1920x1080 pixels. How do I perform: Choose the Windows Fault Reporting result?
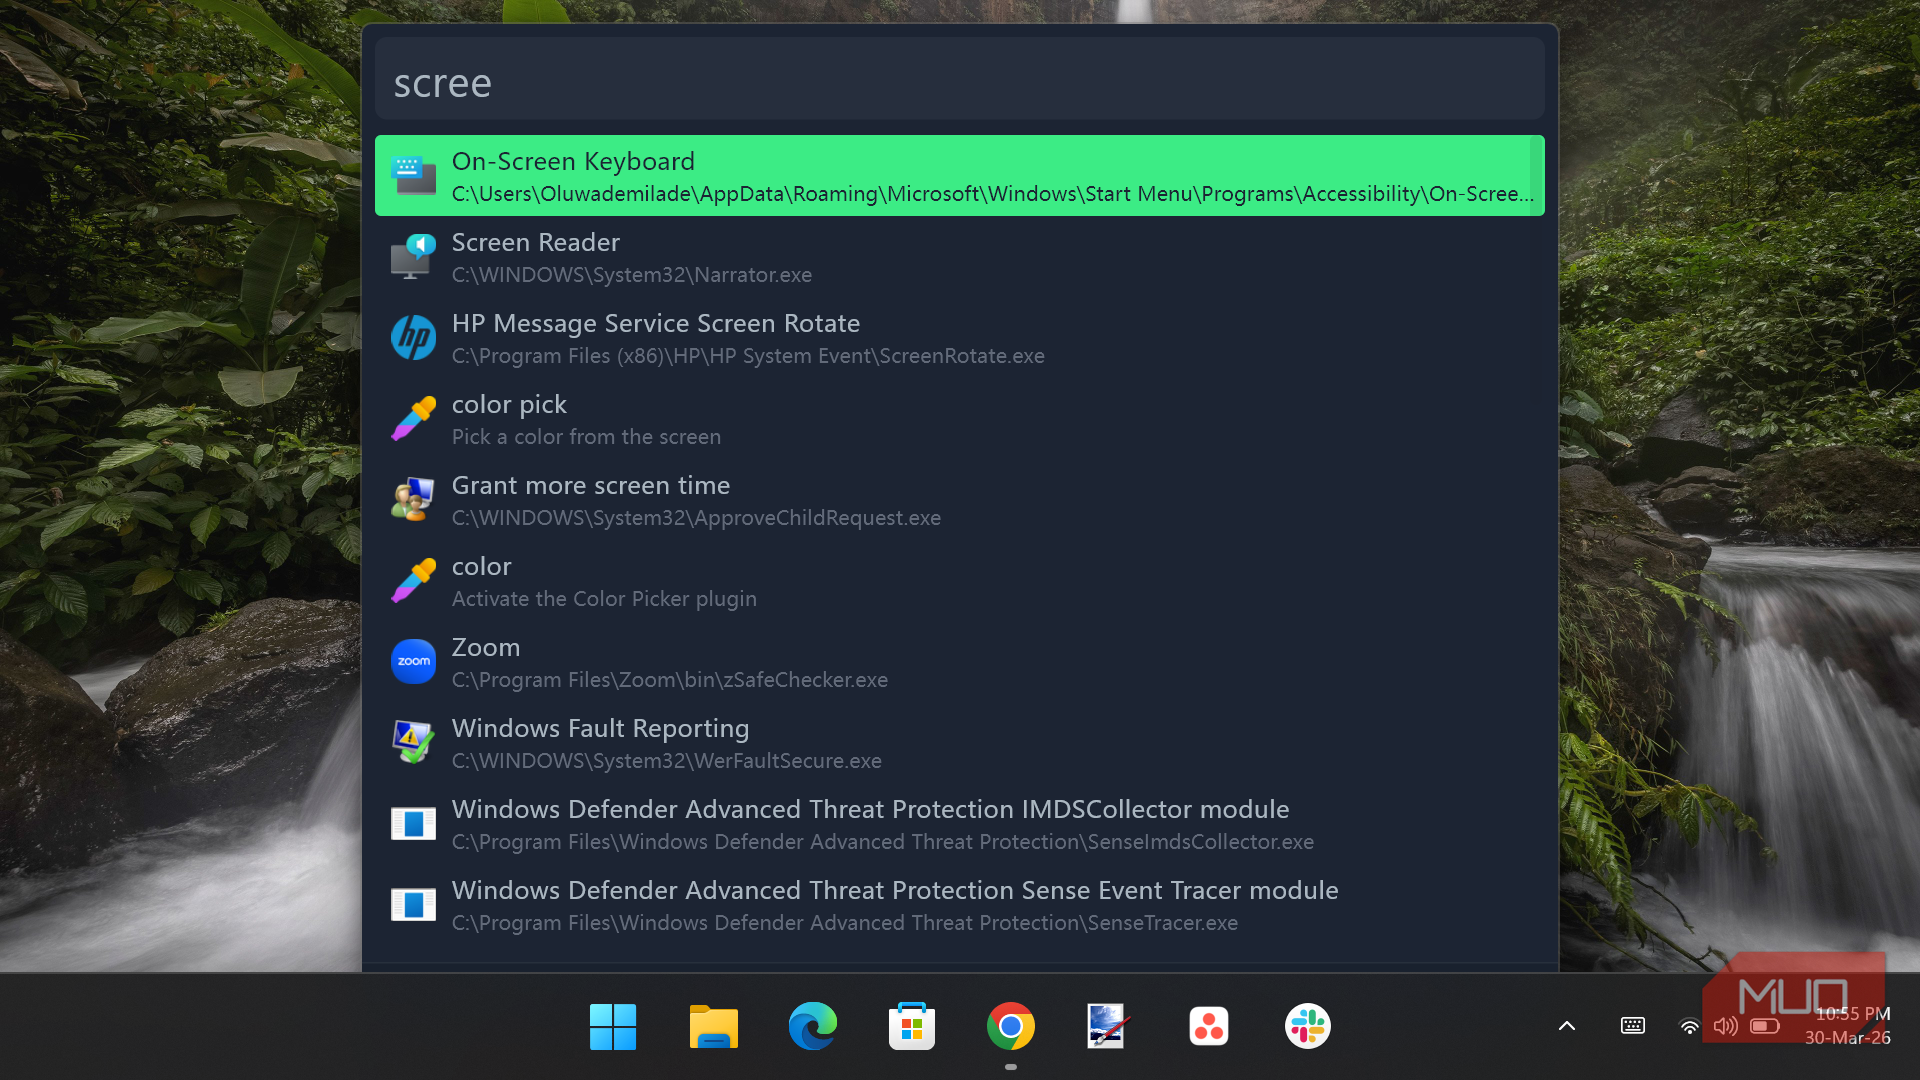point(960,743)
